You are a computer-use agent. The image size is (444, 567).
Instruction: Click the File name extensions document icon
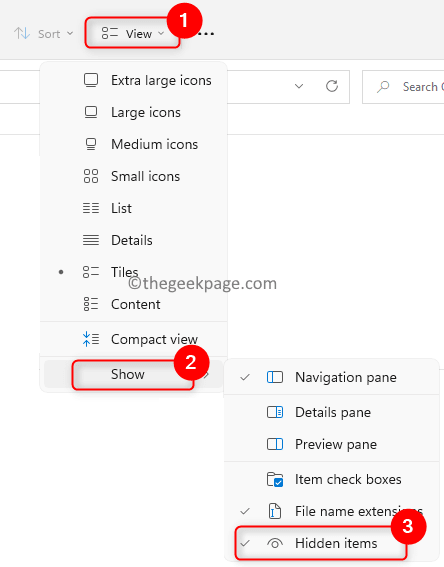point(275,511)
